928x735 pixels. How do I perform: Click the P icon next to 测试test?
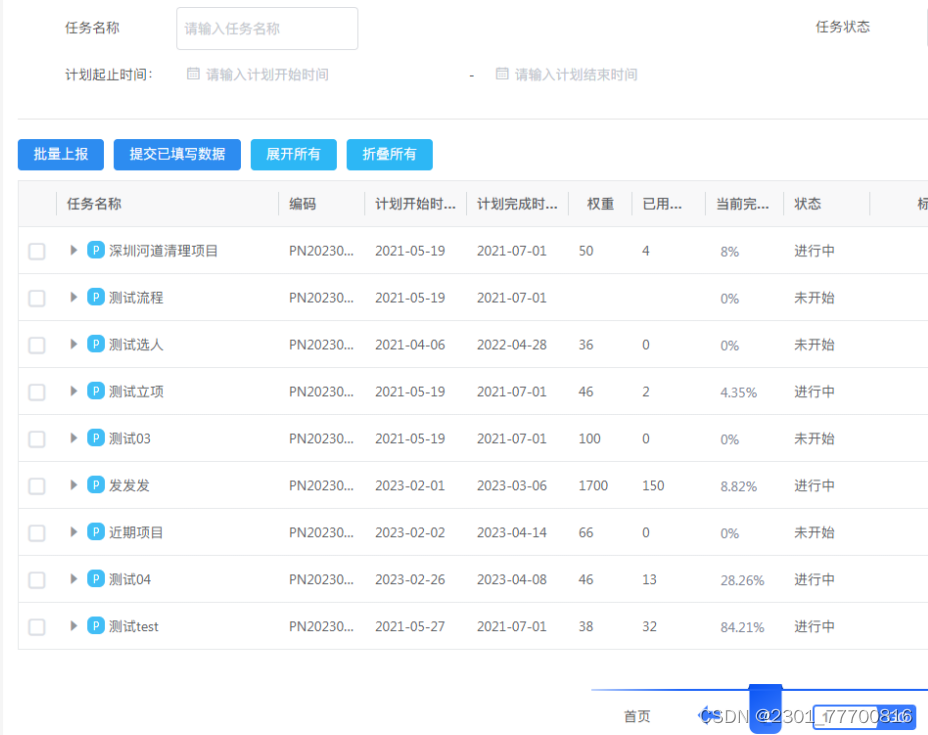click(96, 625)
